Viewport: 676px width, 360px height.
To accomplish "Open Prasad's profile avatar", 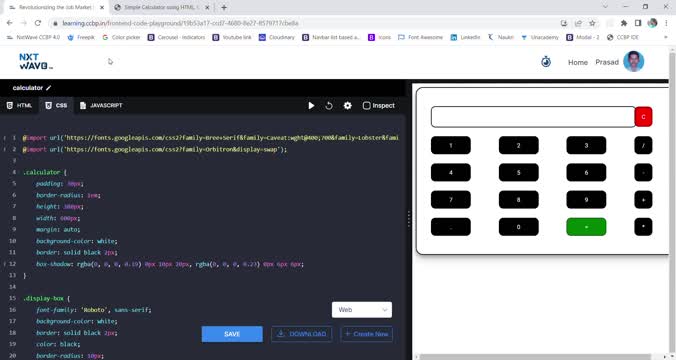I will (x=633, y=61).
